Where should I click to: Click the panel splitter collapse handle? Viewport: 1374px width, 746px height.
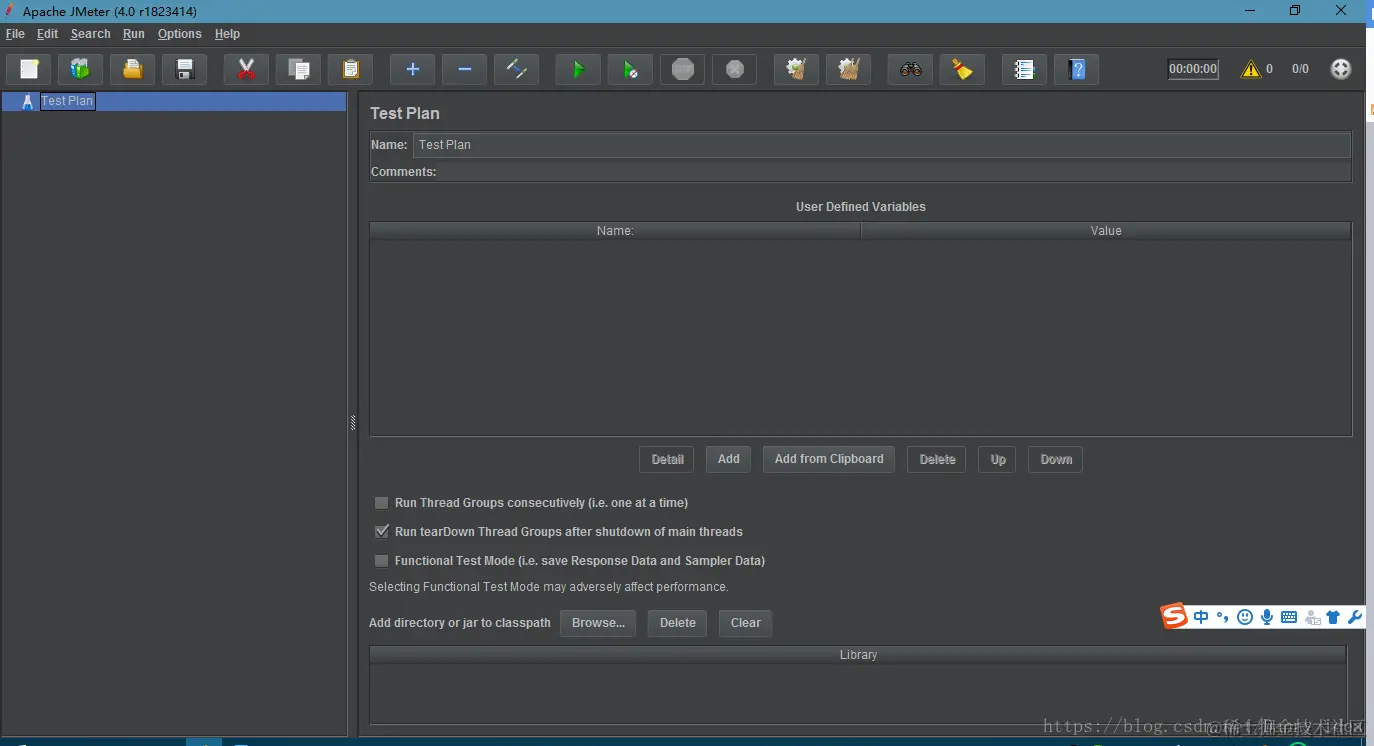point(353,423)
